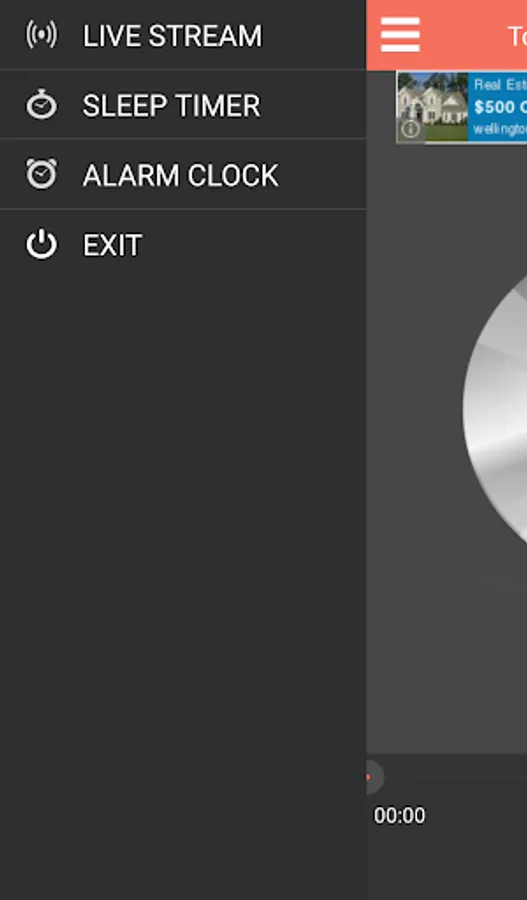Click the 00:00 elapsed time label
Screen dimensions: 527x900
[400, 816]
